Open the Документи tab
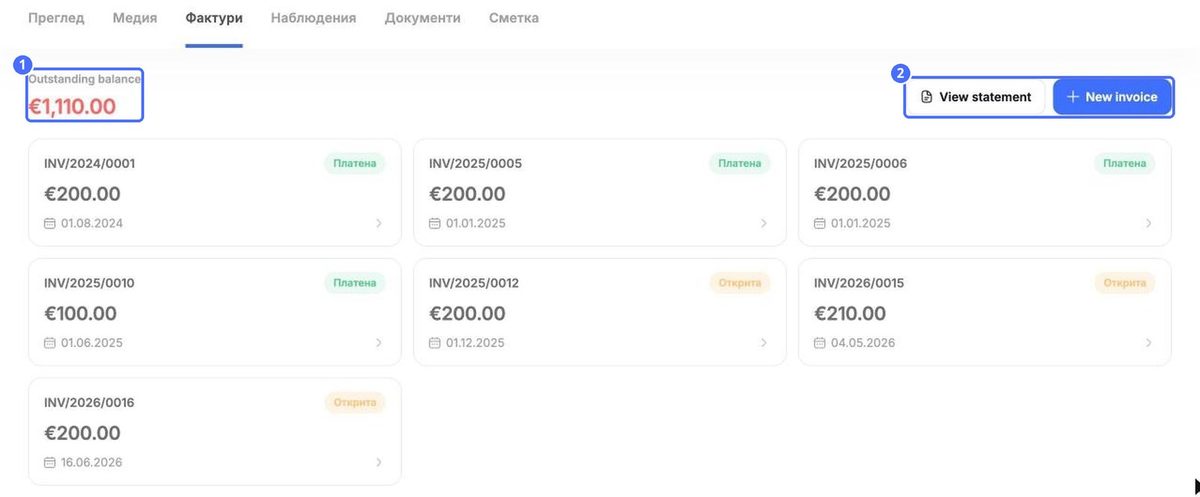Image resolution: width=1200 pixels, height=497 pixels. point(423,18)
